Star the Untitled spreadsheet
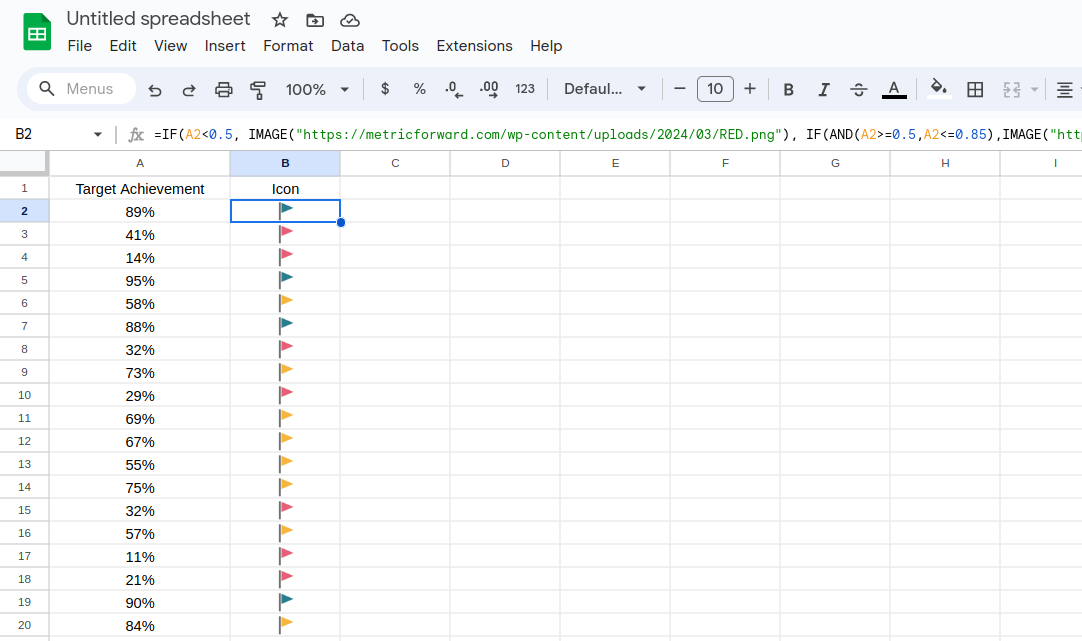The image size is (1082, 641). point(279,19)
